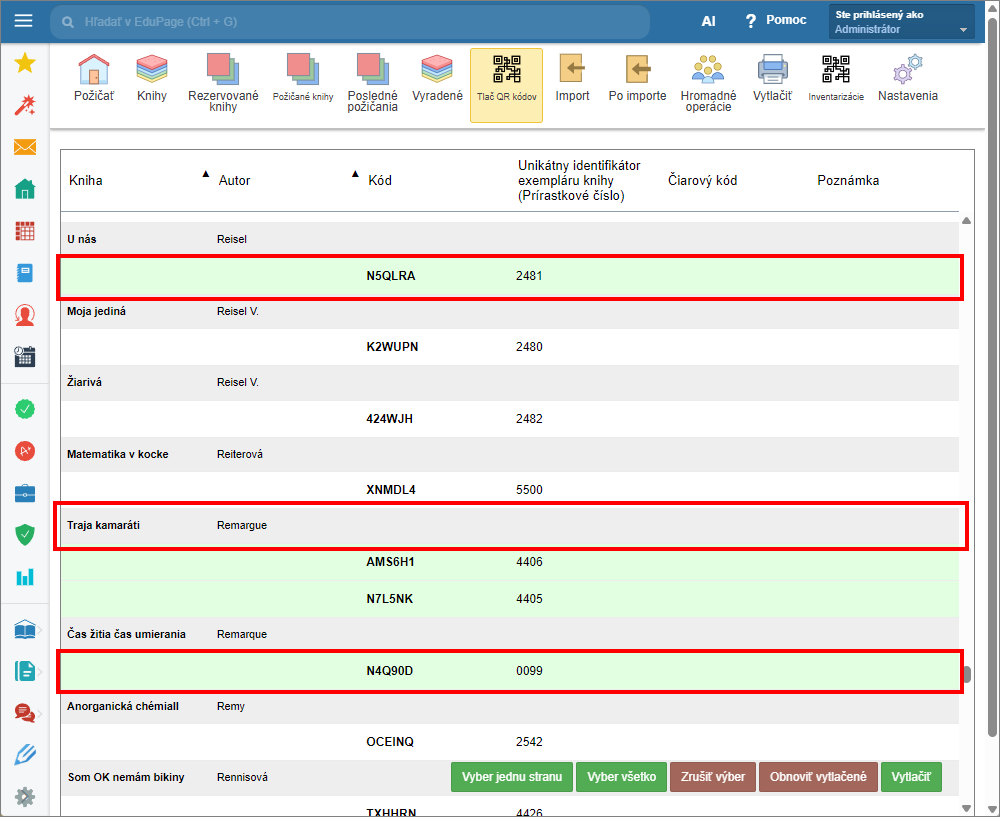Click the Vyber všetko button
This screenshot has height=817, width=1000.
[x=621, y=777]
